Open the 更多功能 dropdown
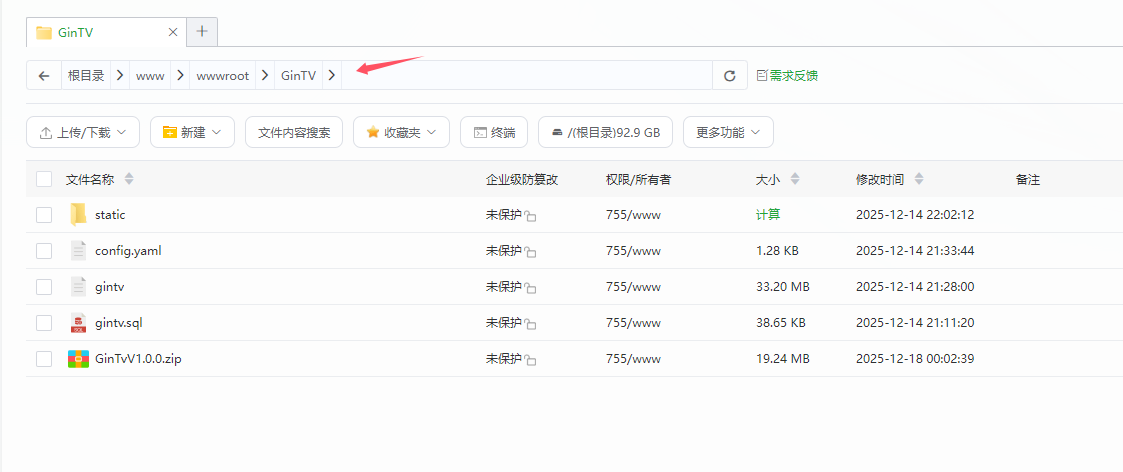 pyautogui.click(x=728, y=133)
